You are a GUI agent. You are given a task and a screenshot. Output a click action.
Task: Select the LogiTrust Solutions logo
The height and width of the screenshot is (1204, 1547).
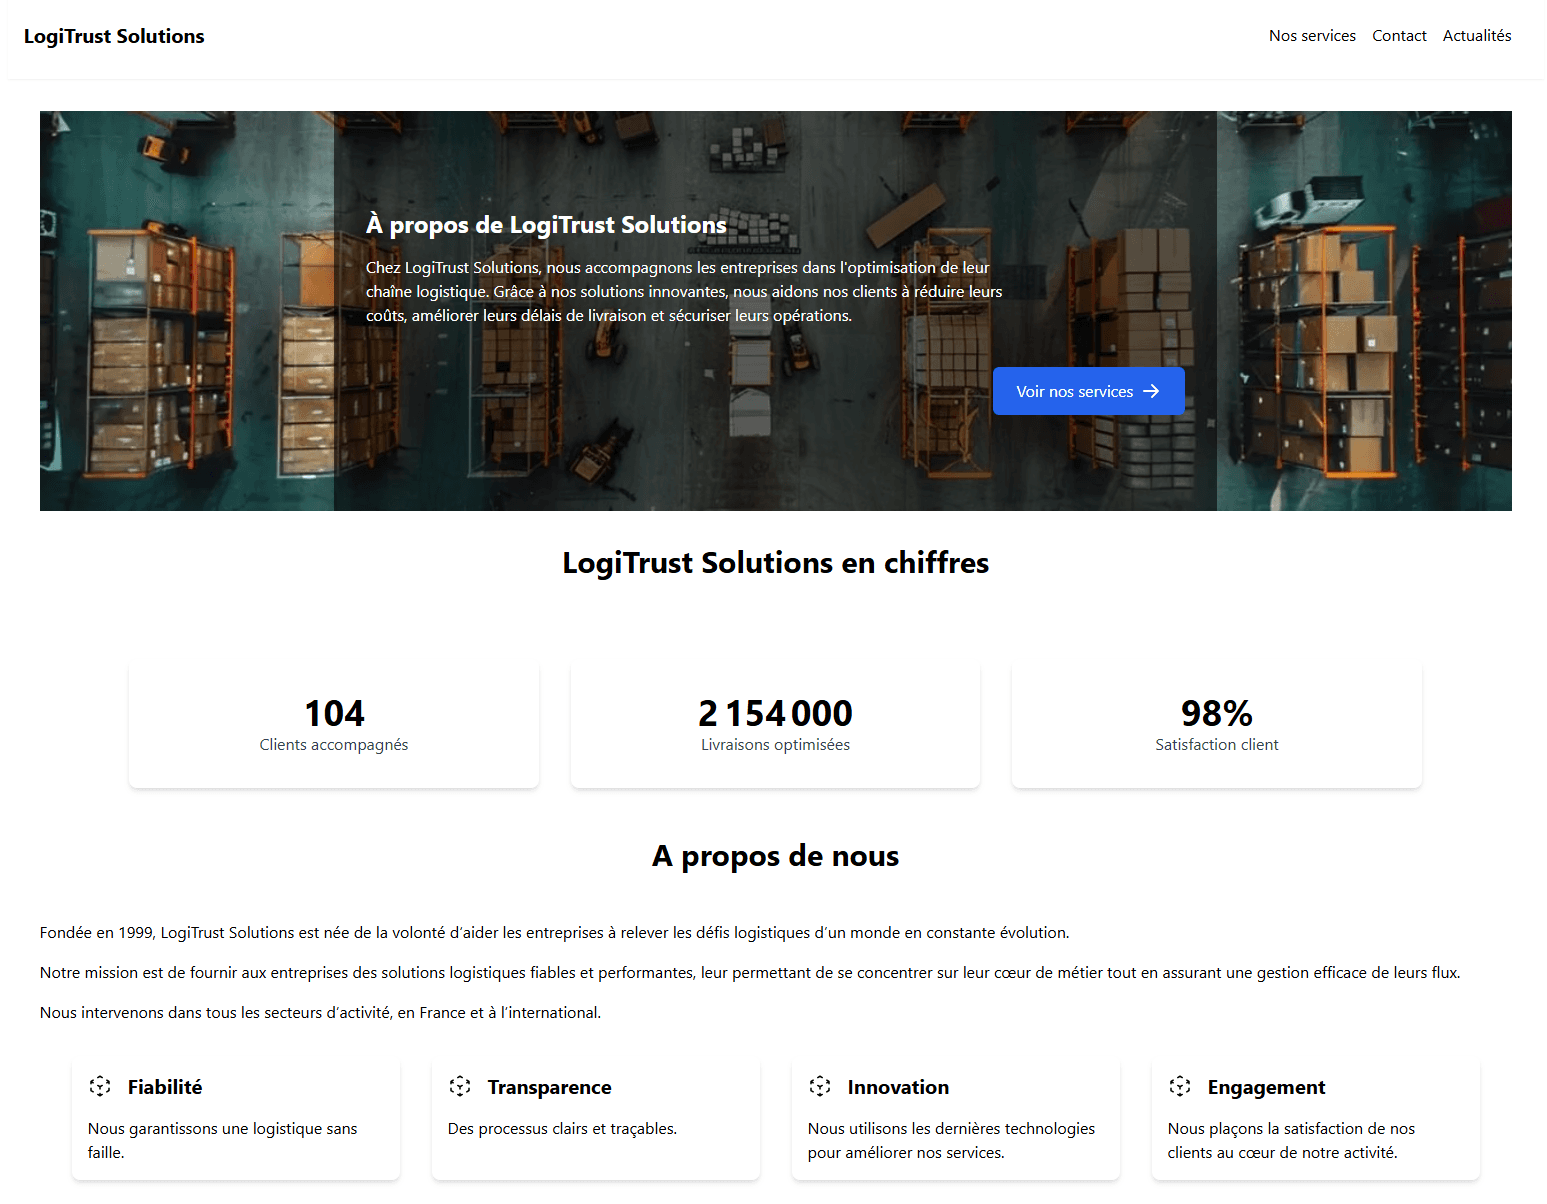(114, 36)
